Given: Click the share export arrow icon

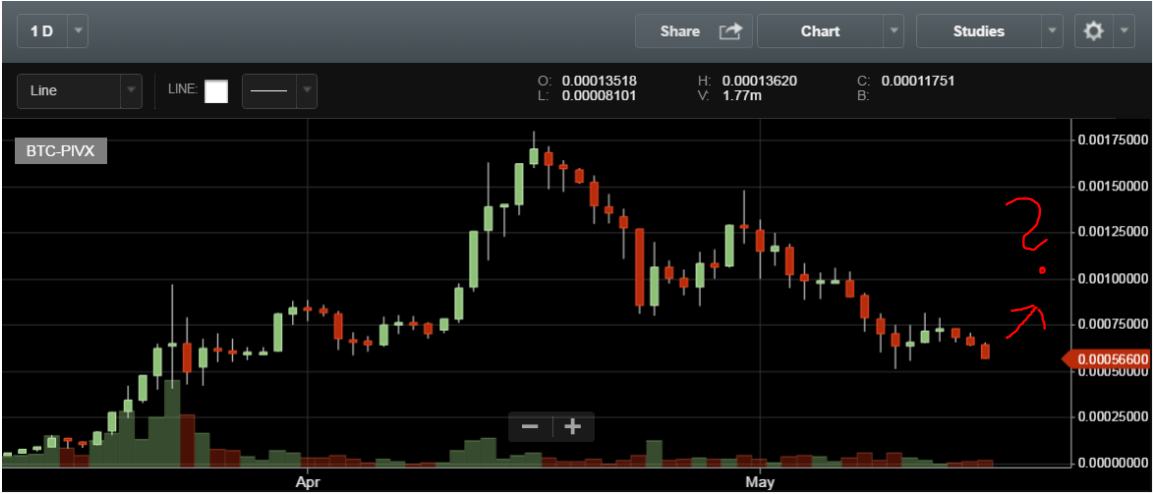Looking at the screenshot, I should tap(730, 31).
